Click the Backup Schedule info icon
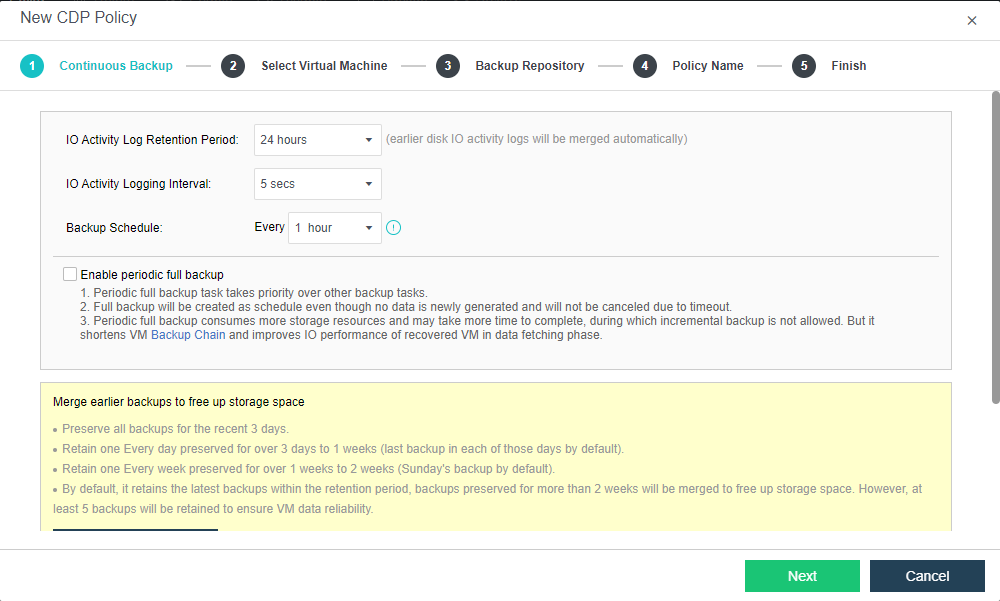 [394, 228]
